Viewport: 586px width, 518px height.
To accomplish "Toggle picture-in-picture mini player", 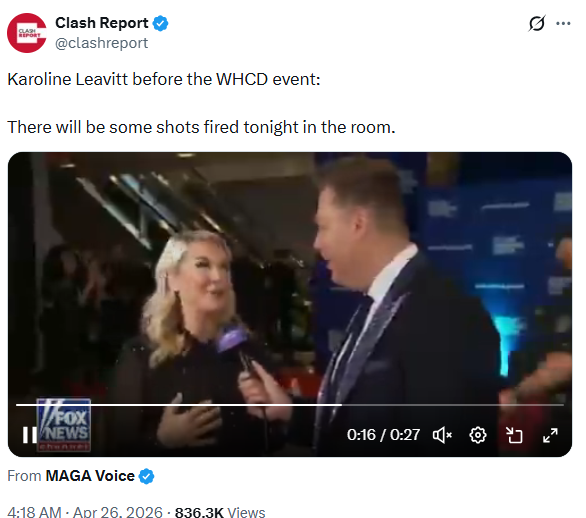I will pyautogui.click(x=514, y=435).
